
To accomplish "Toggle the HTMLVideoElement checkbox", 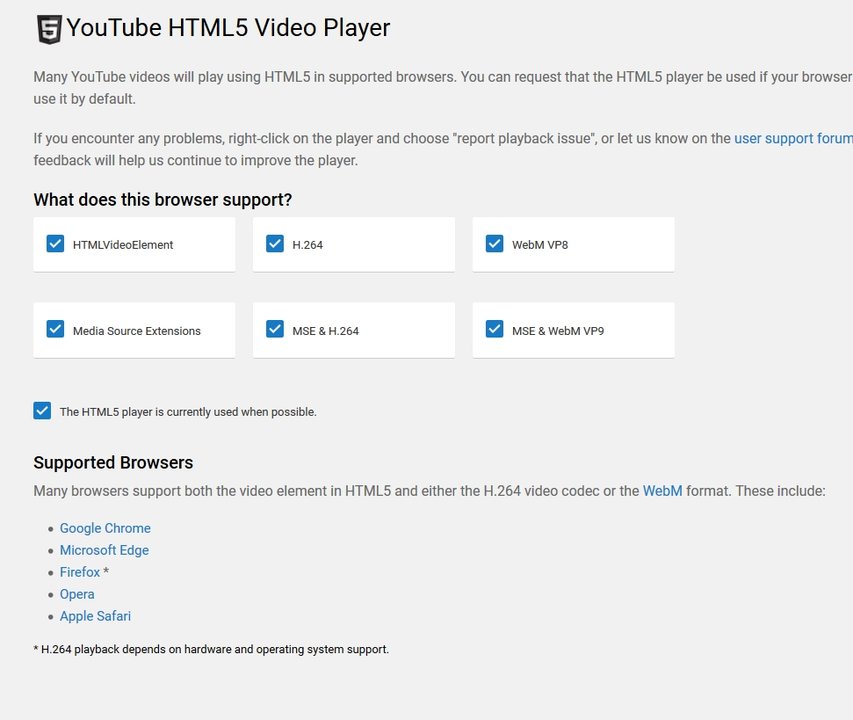I will [x=55, y=244].
